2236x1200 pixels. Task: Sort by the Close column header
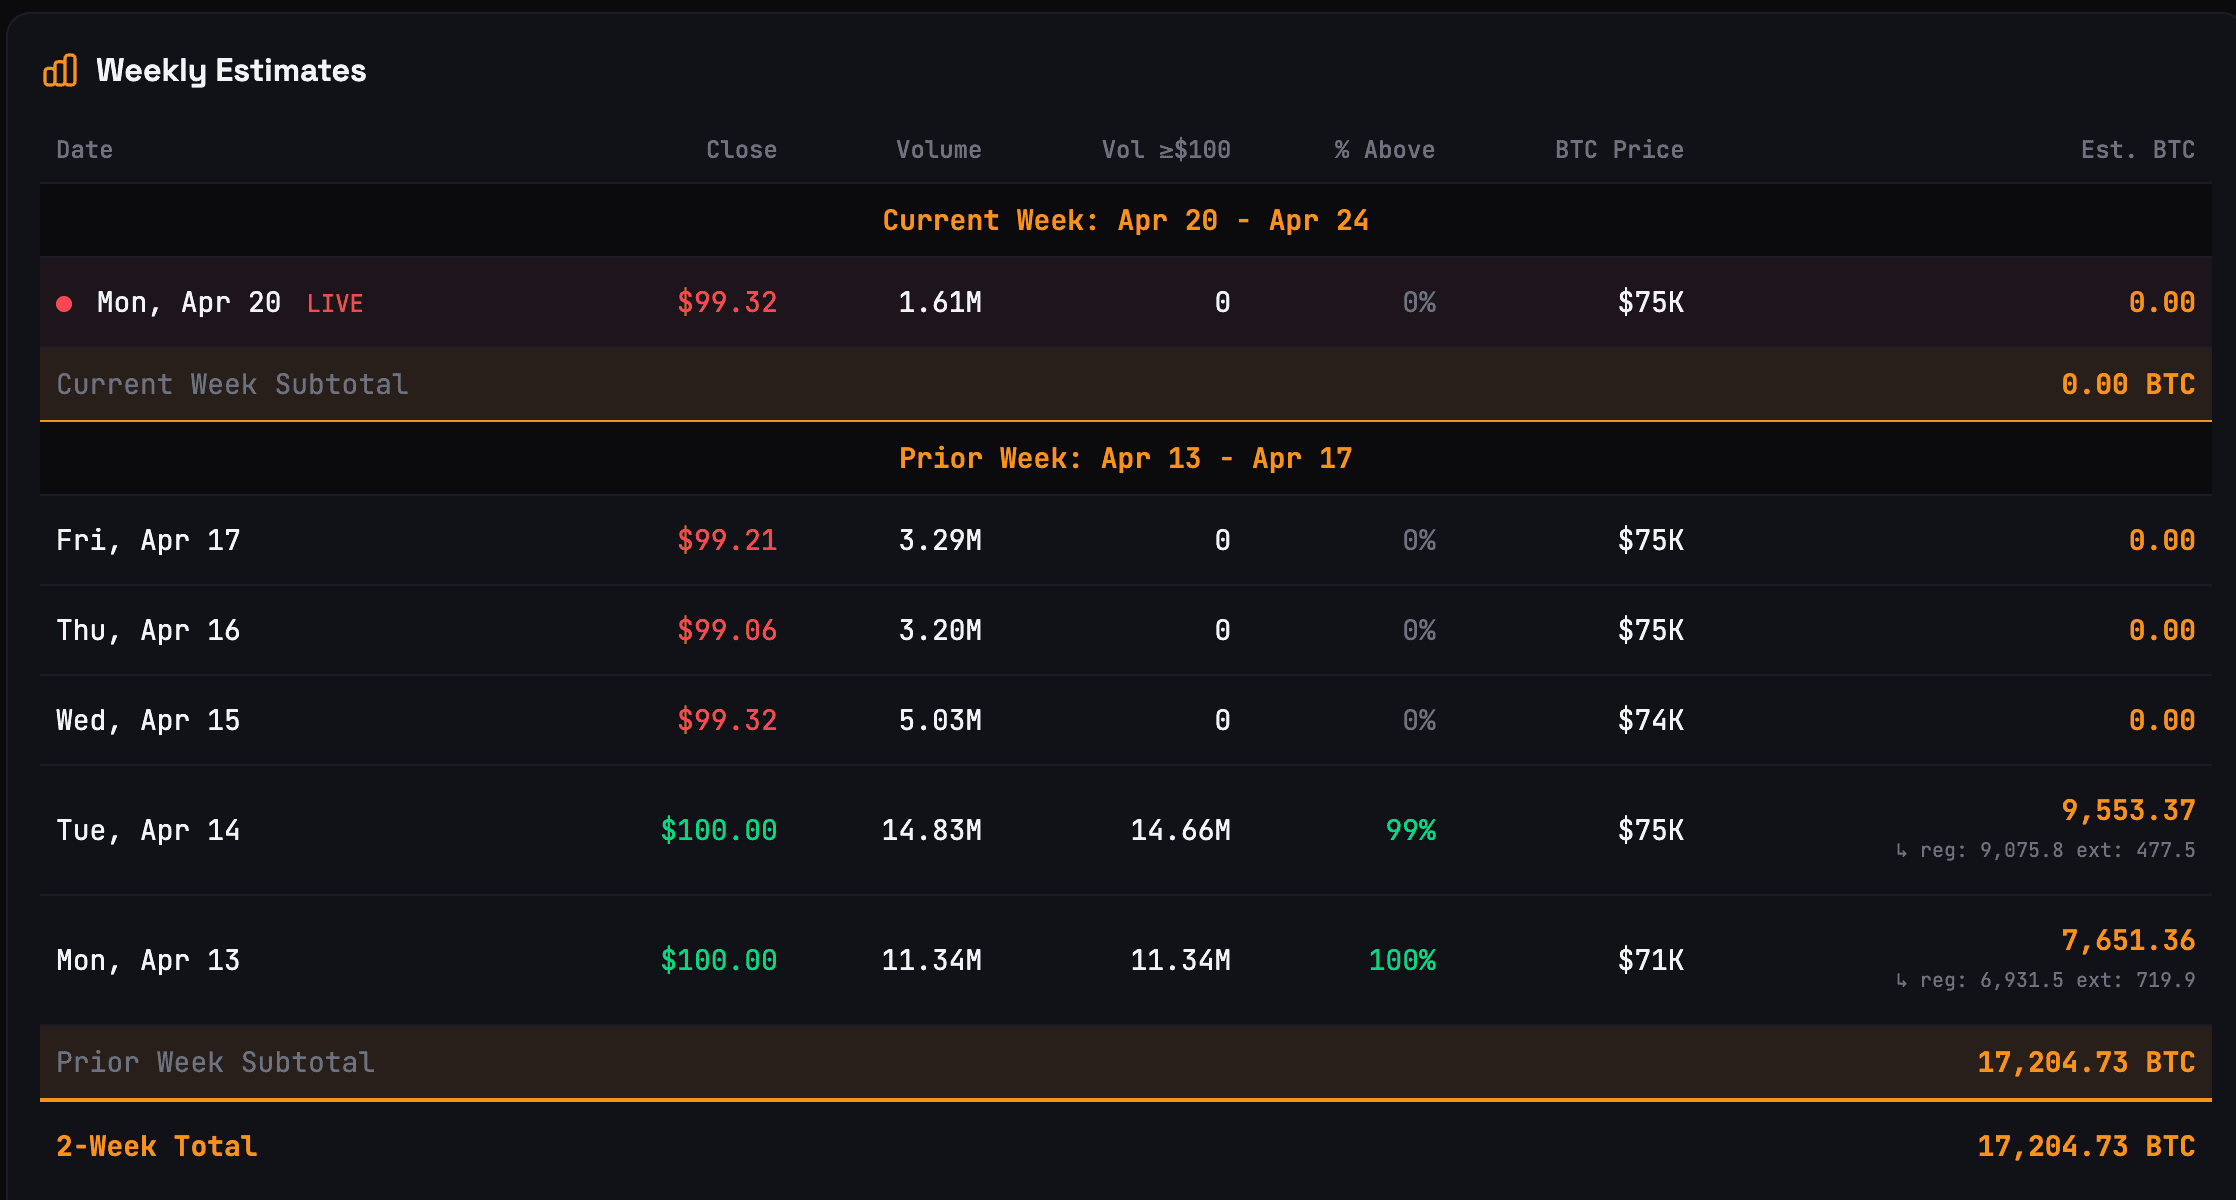740,150
